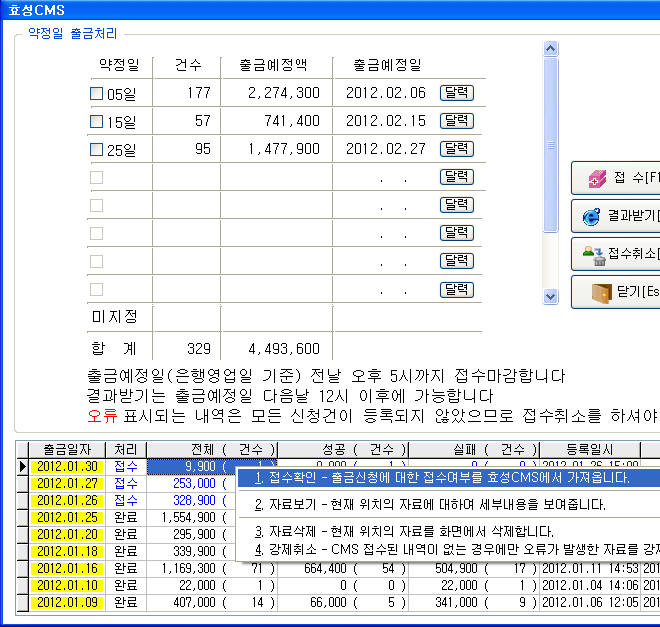Click the row selector arrow for 2012.01.30
660x627 pixels.
point(23,467)
